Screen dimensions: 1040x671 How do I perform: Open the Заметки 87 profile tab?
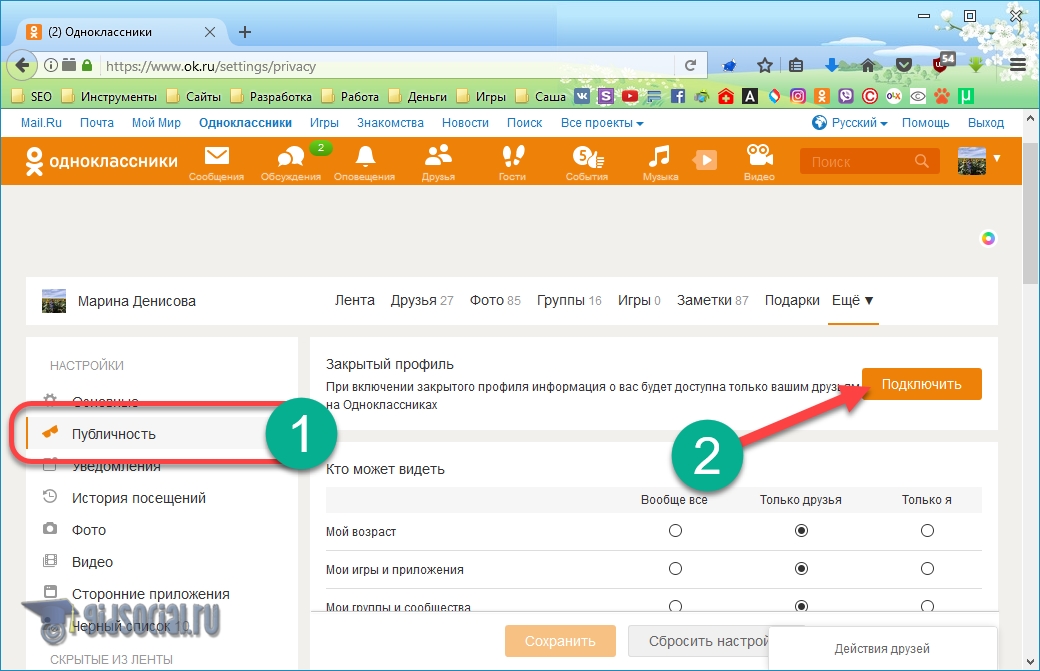coord(712,300)
